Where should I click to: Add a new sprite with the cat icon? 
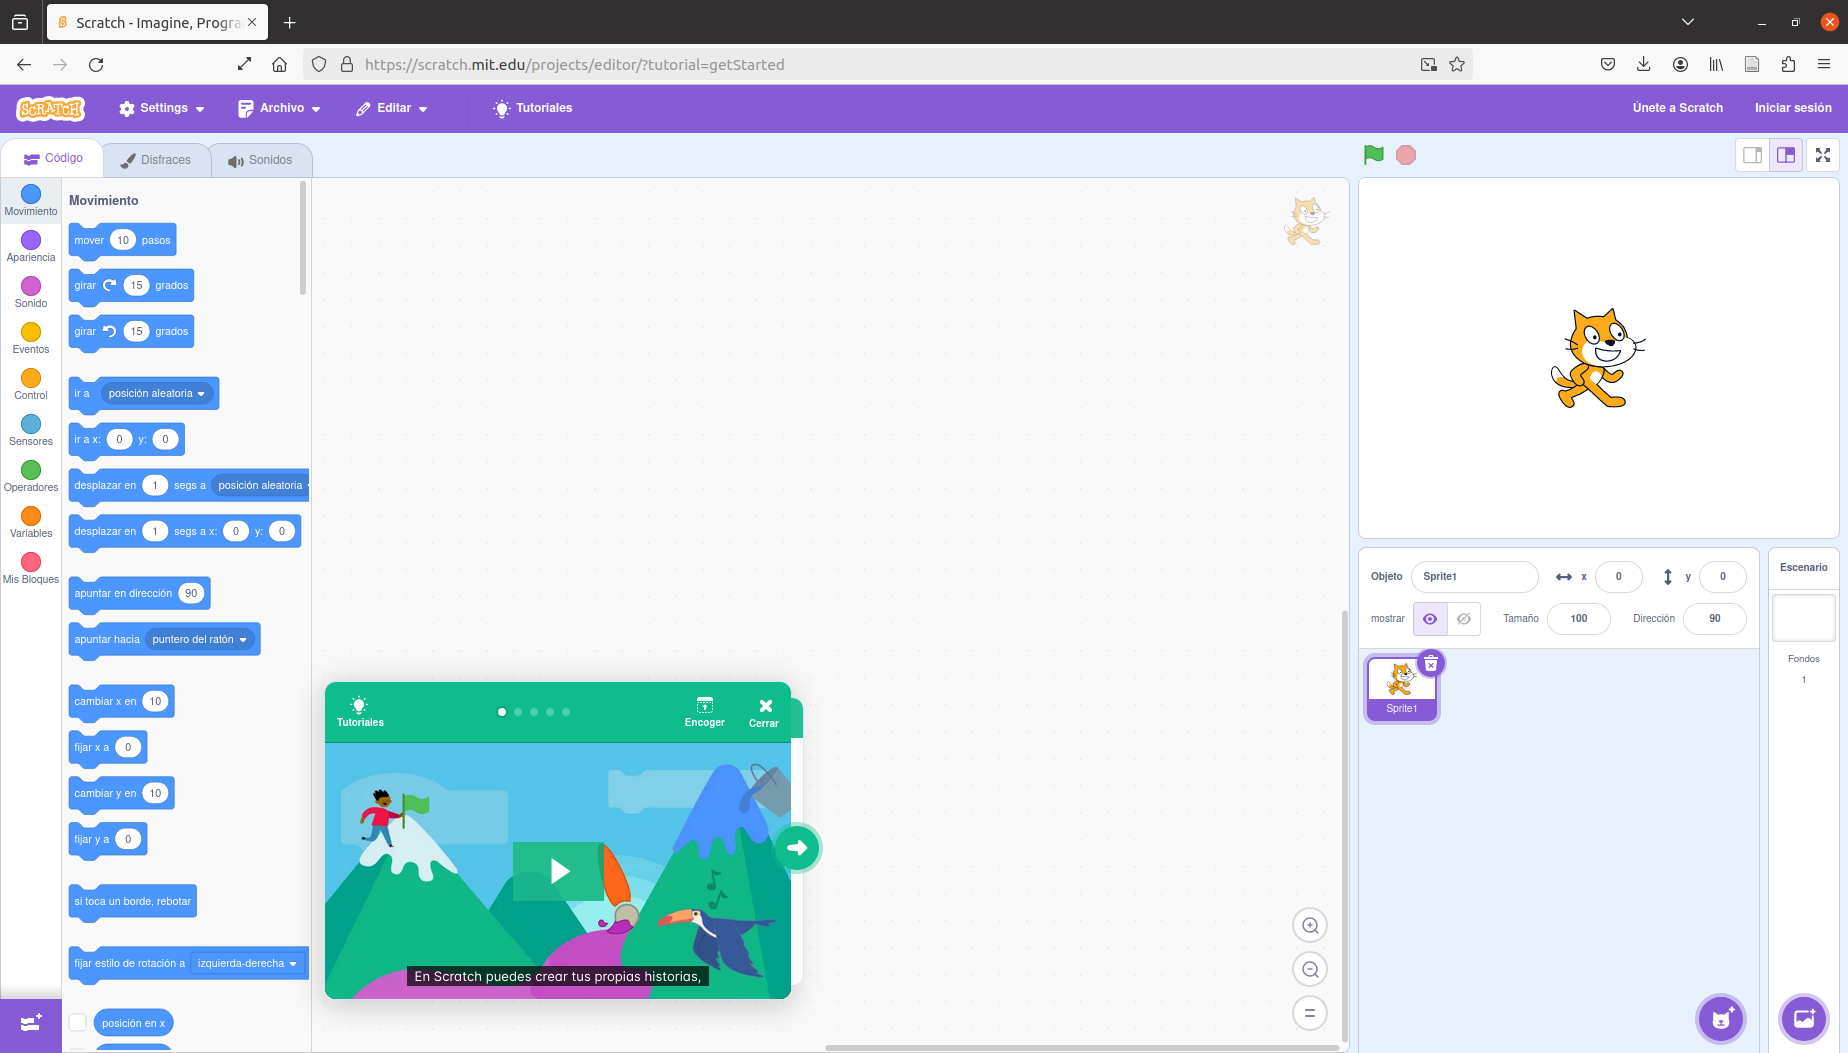point(1720,1018)
